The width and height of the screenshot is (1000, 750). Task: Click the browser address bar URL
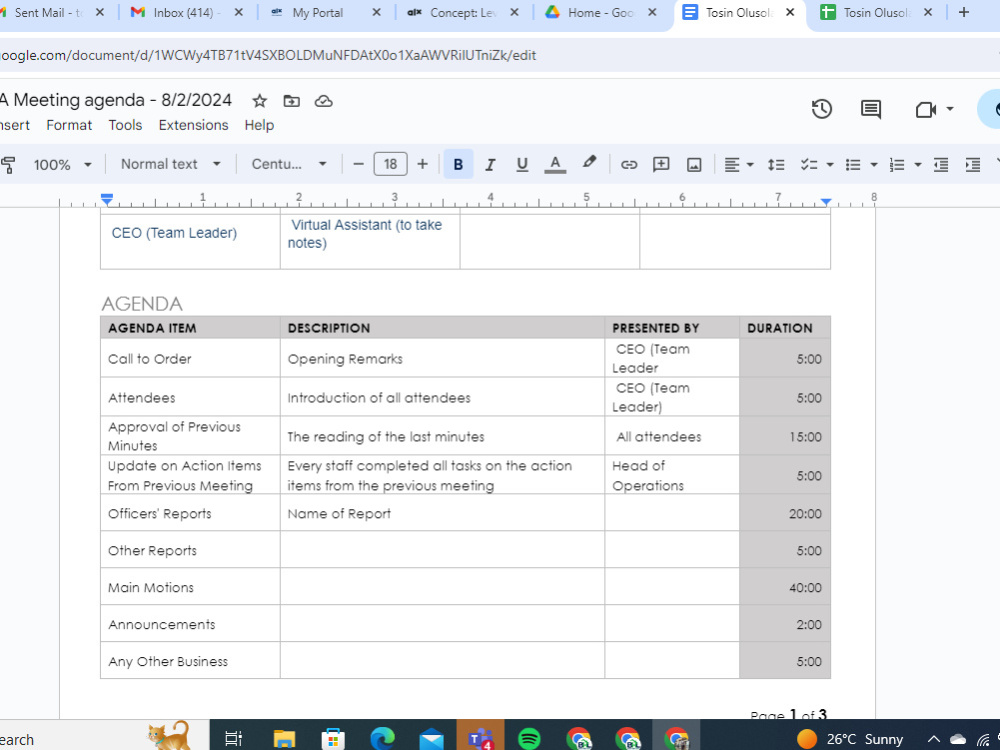(268, 55)
